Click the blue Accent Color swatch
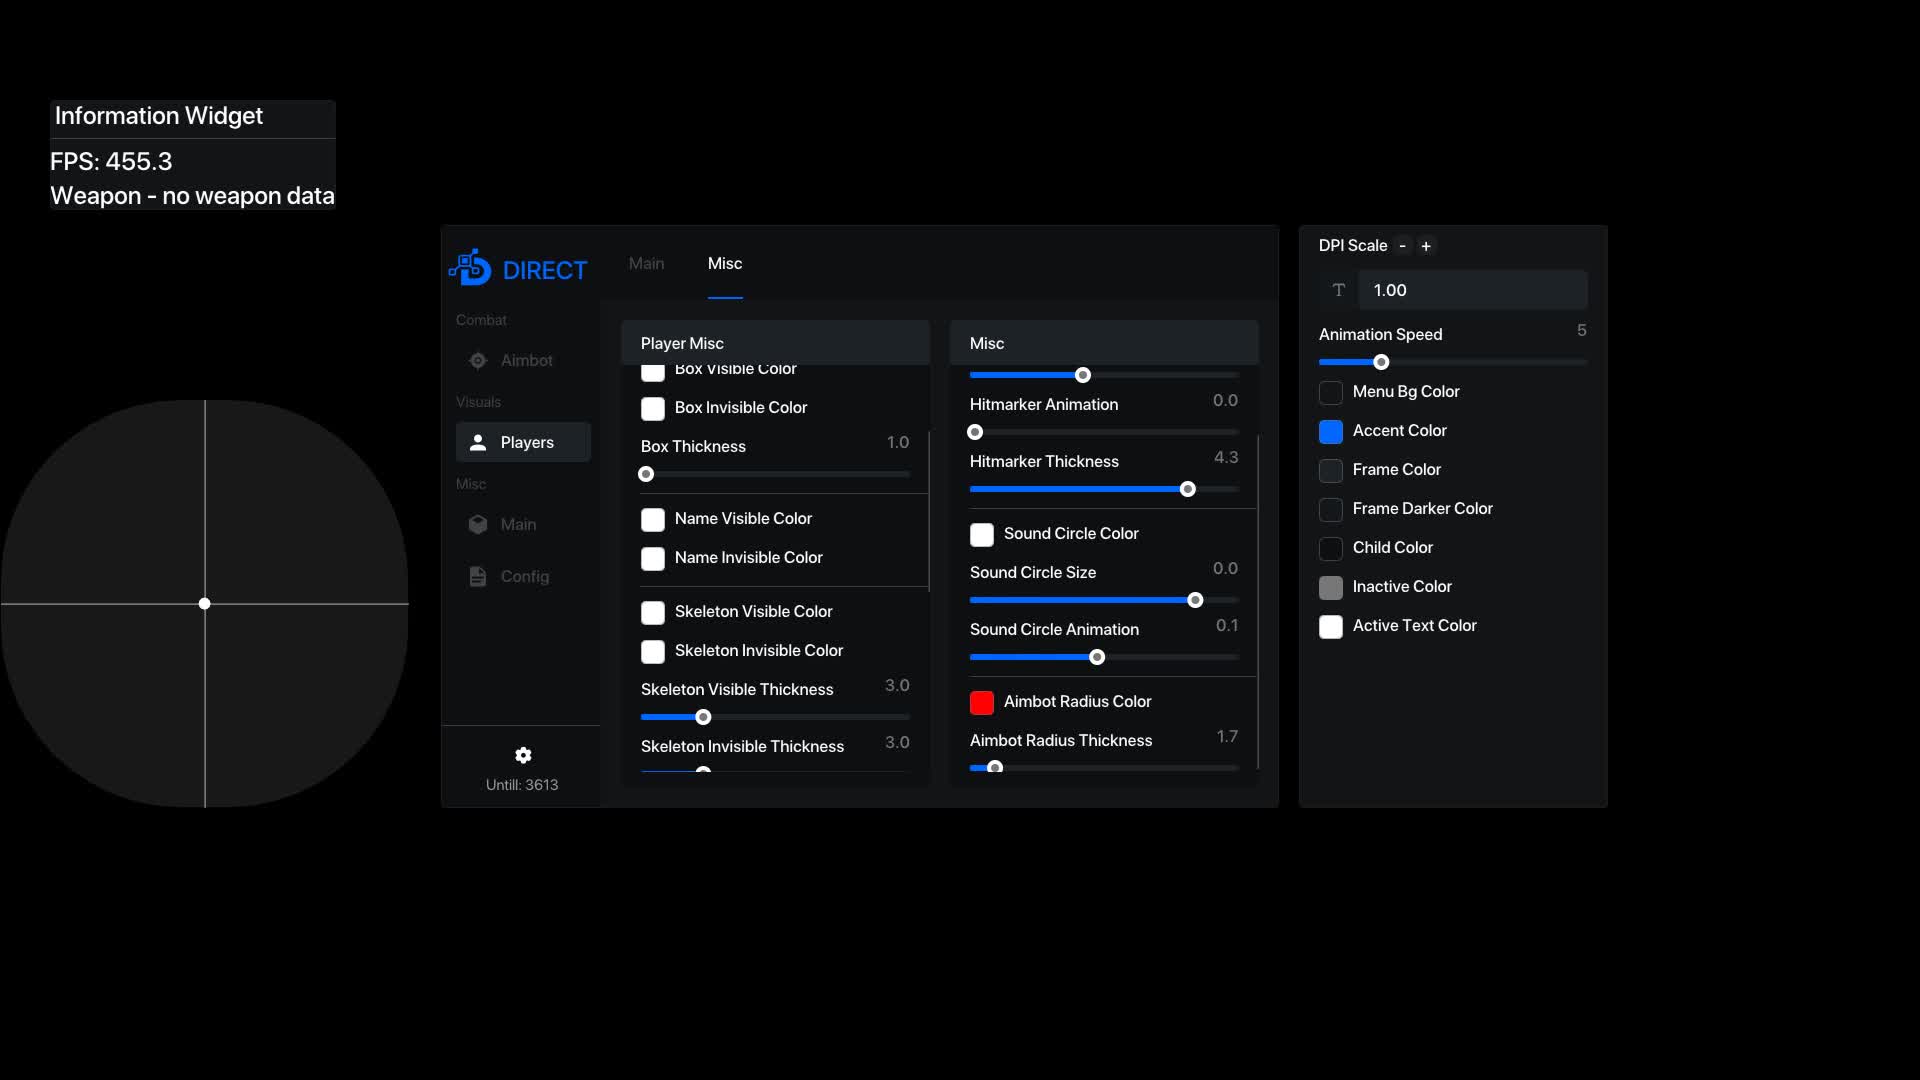The image size is (1920, 1080). [1331, 431]
